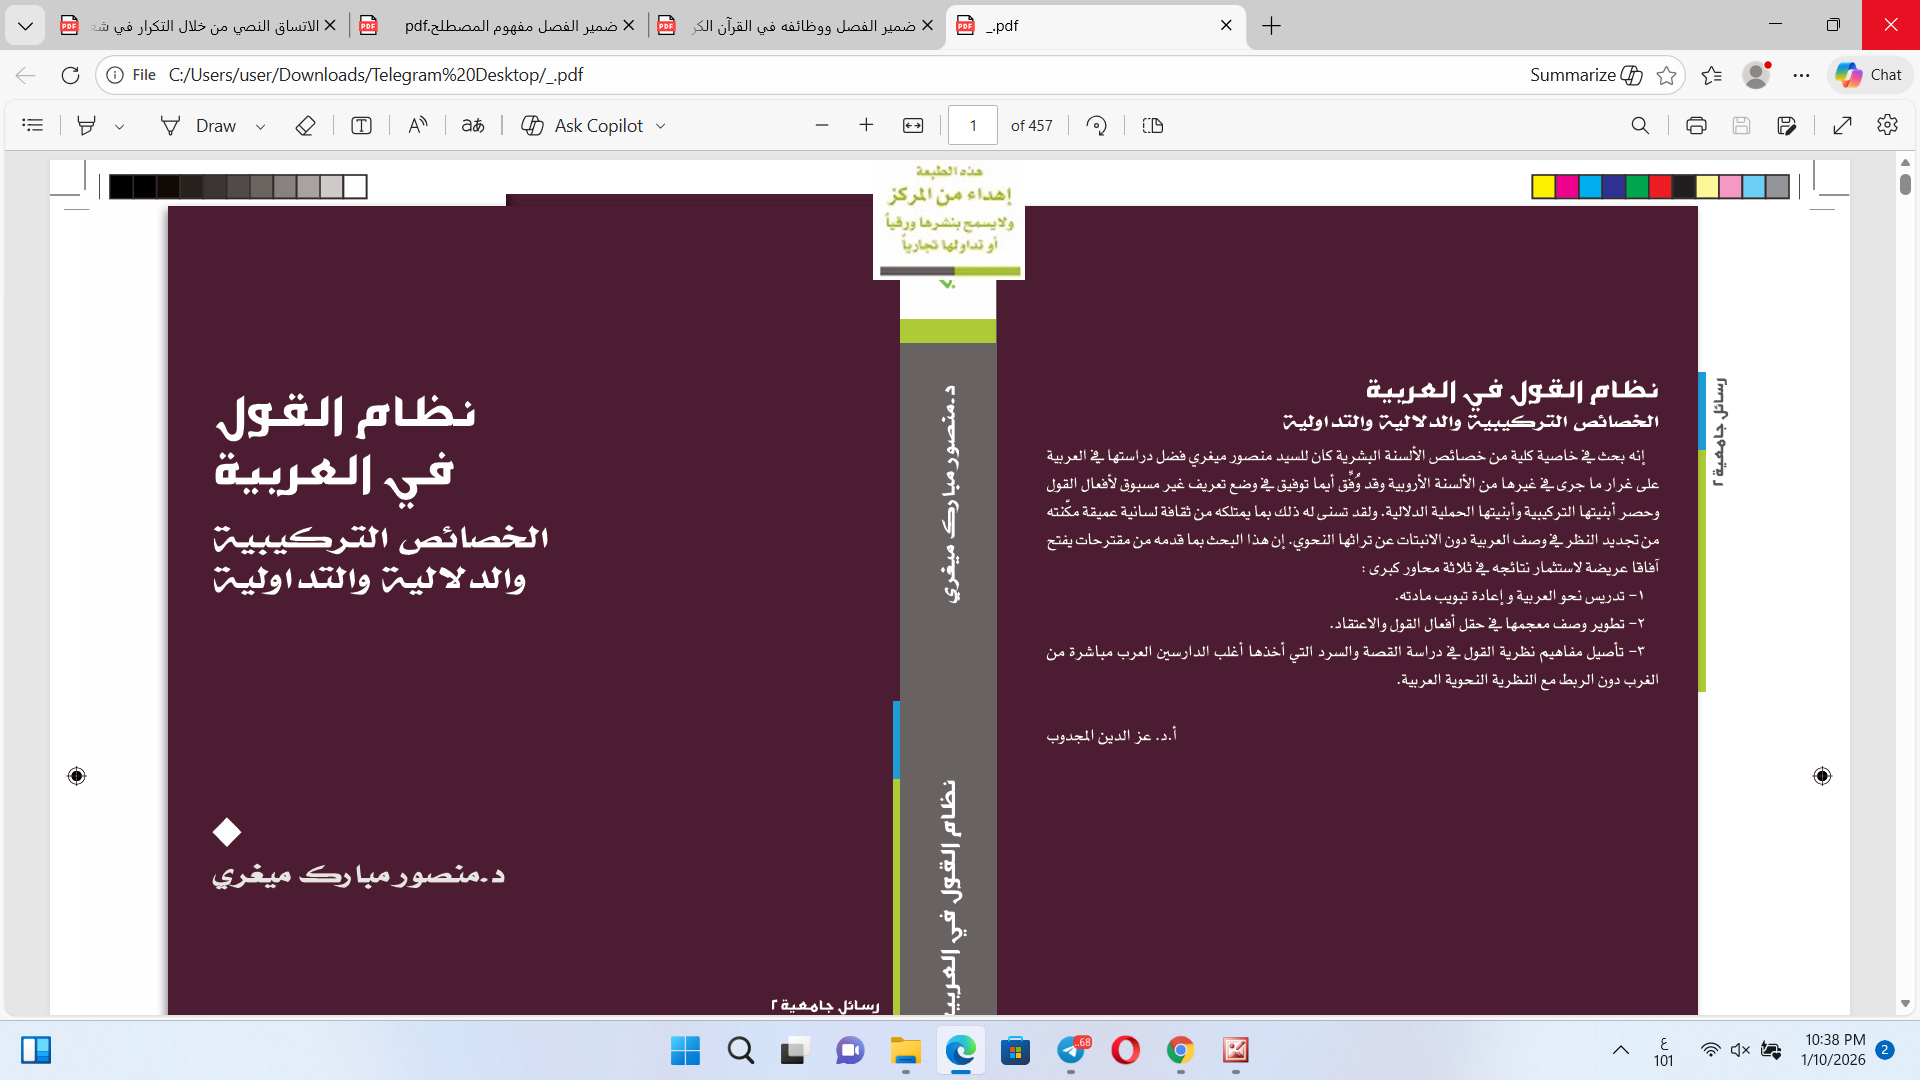The height and width of the screenshot is (1080, 1920).
Task: Expand Ask Copilot dropdown arrow
Action: tap(660, 126)
